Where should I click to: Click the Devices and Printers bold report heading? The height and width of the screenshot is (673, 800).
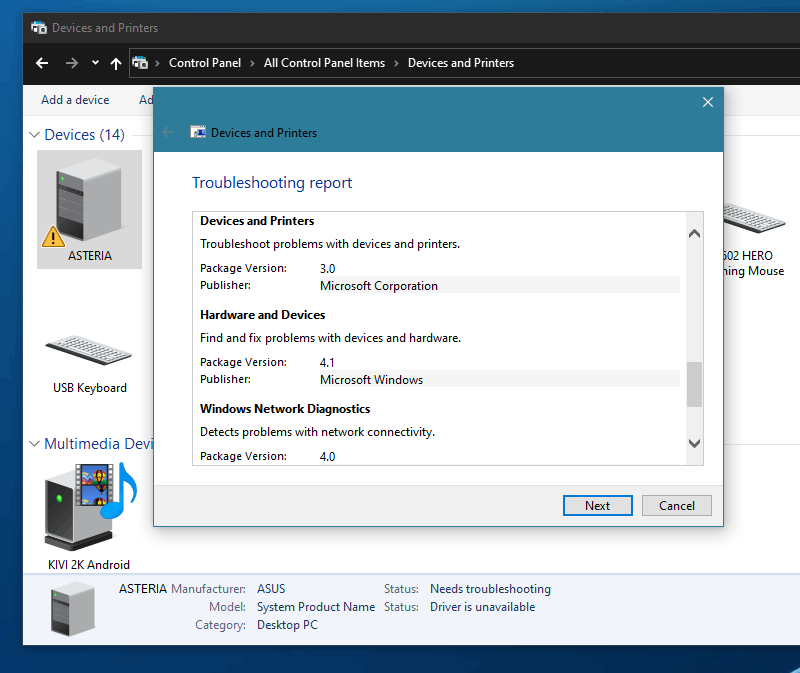coord(257,221)
